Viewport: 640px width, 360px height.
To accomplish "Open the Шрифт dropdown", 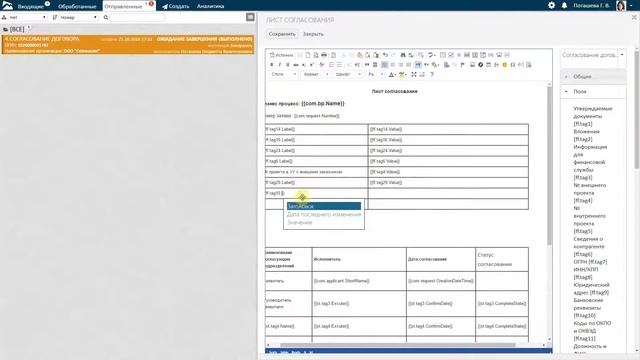I will pyautogui.click(x=348, y=74).
